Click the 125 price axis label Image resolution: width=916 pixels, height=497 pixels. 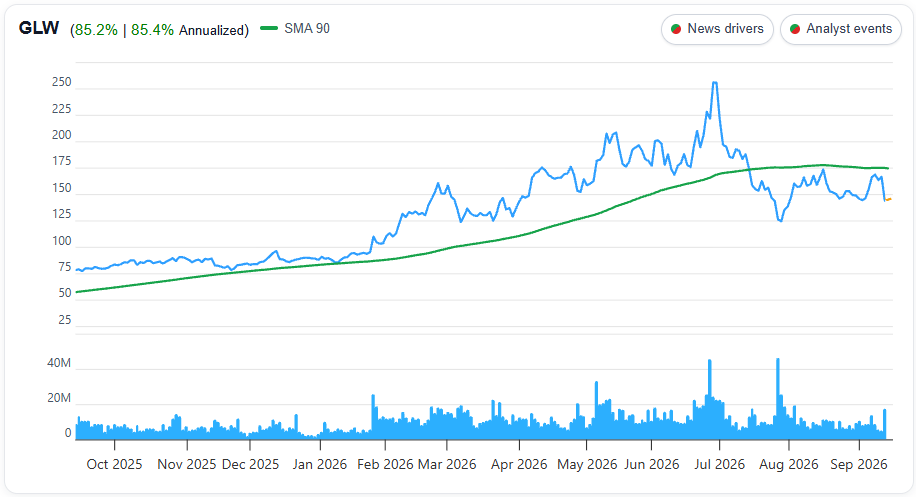point(61,214)
